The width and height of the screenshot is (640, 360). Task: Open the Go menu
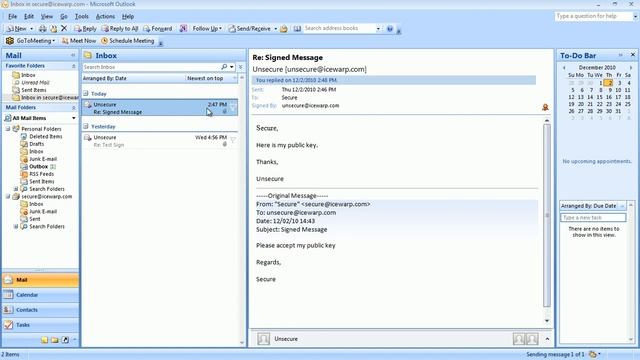pyautogui.click(x=64, y=16)
